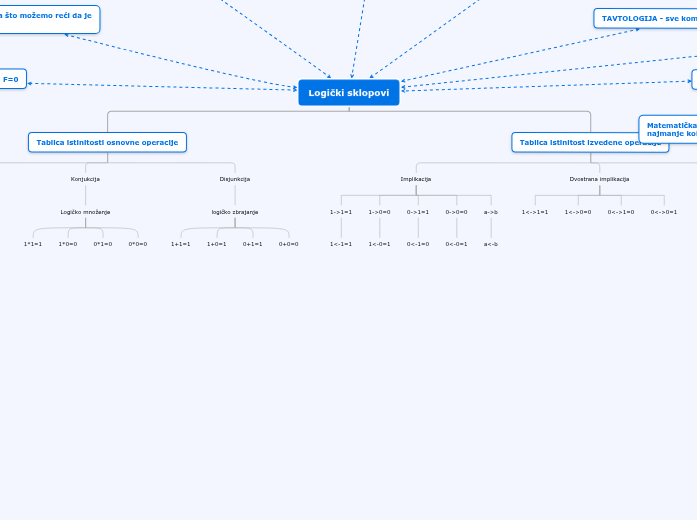Select leaf '1+0=1'
697x520 pixels.
(216, 244)
